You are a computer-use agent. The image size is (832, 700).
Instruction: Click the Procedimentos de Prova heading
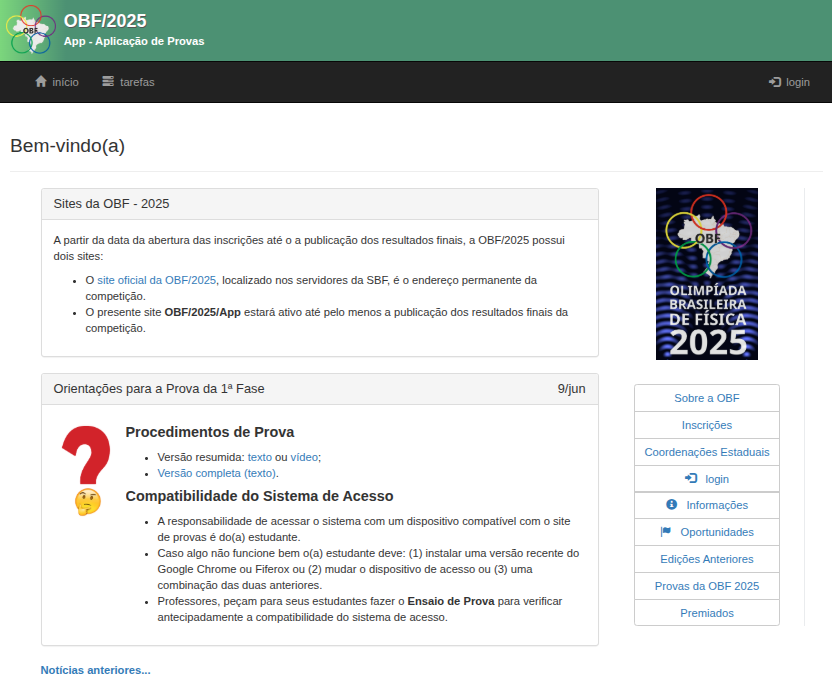point(210,432)
